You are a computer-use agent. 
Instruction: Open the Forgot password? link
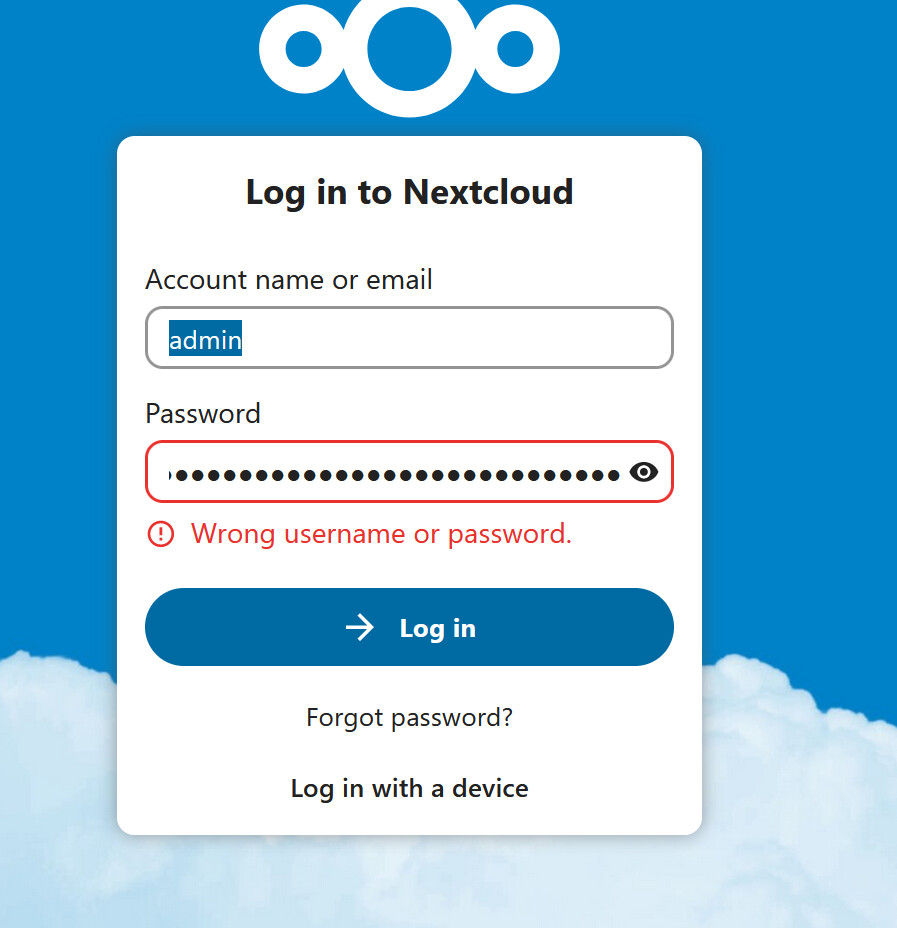pos(409,717)
